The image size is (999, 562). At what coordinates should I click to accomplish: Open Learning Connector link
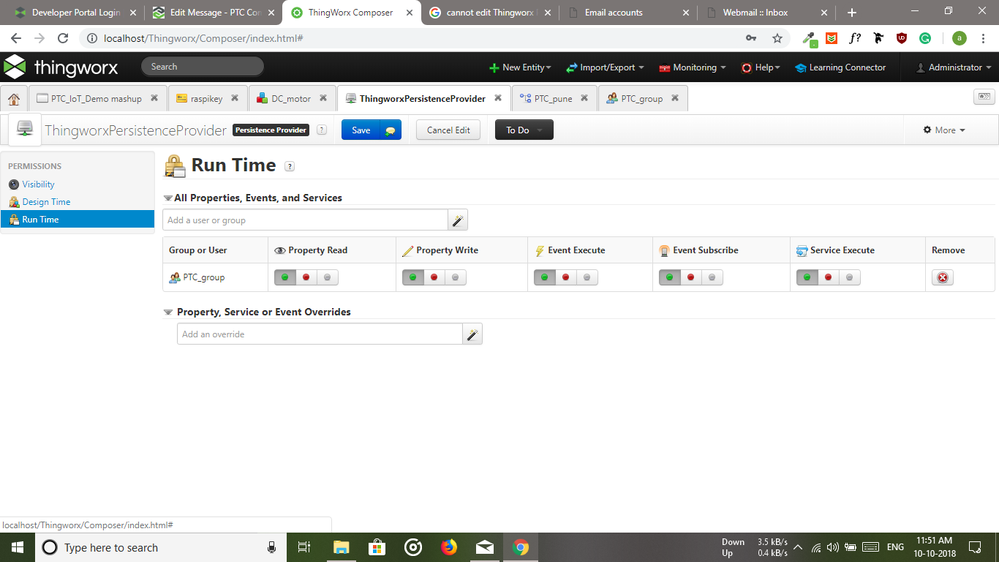840,68
